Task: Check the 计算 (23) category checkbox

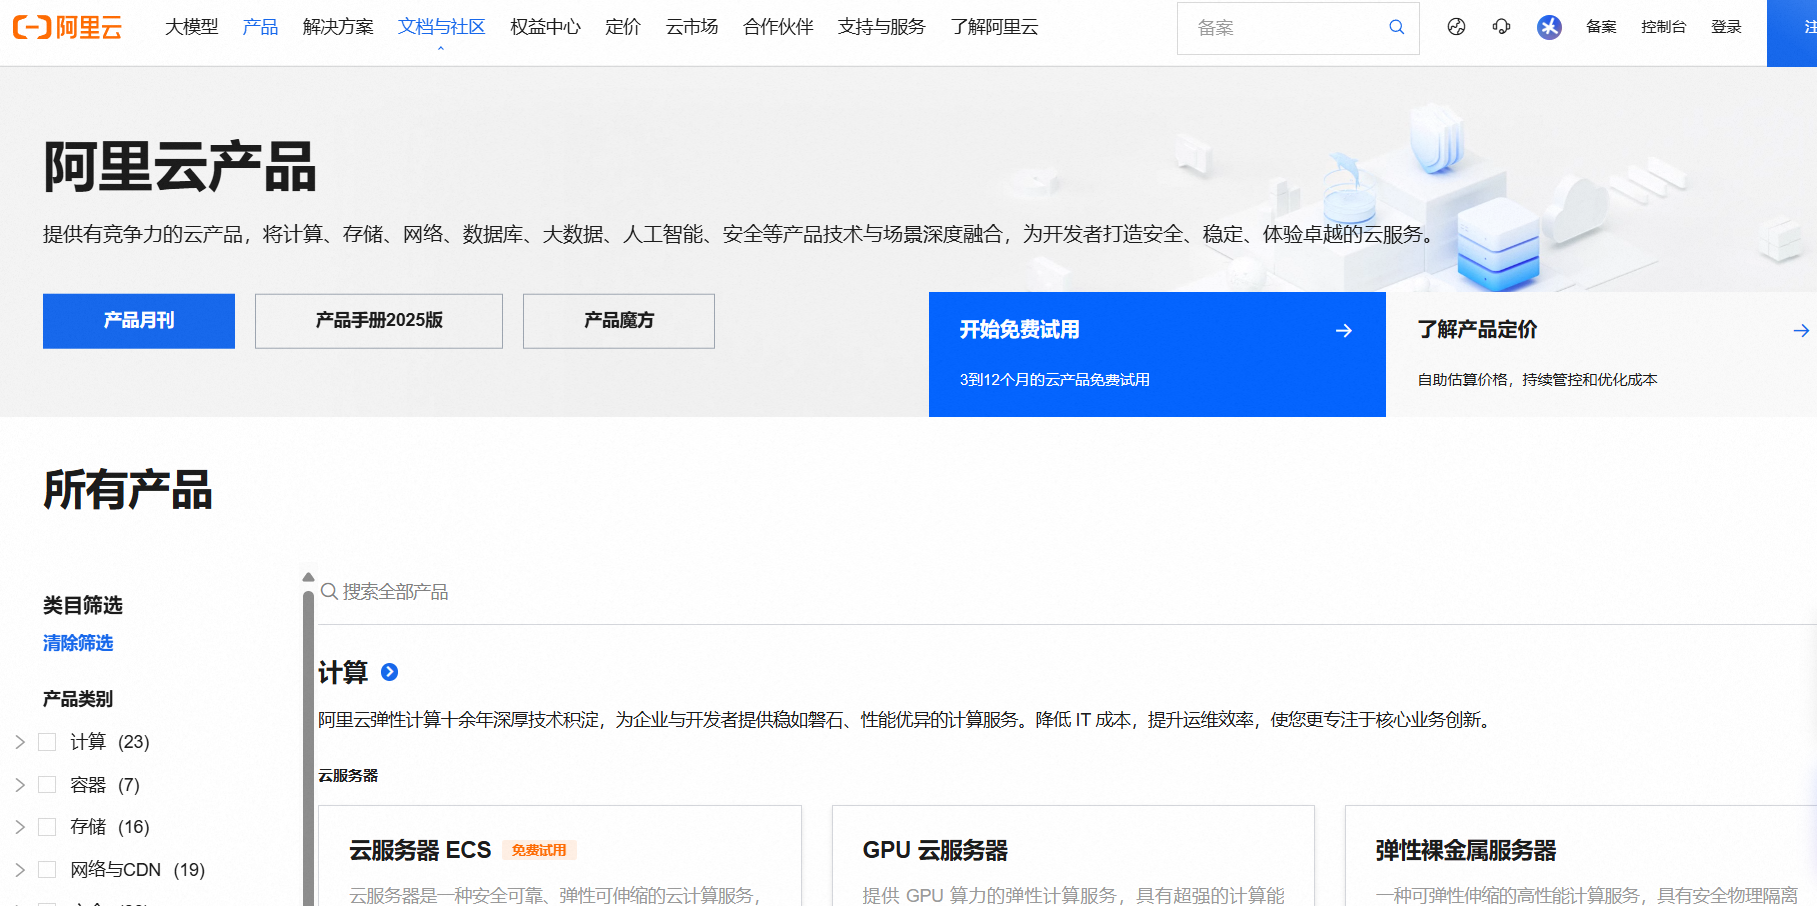Action: [x=47, y=742]
